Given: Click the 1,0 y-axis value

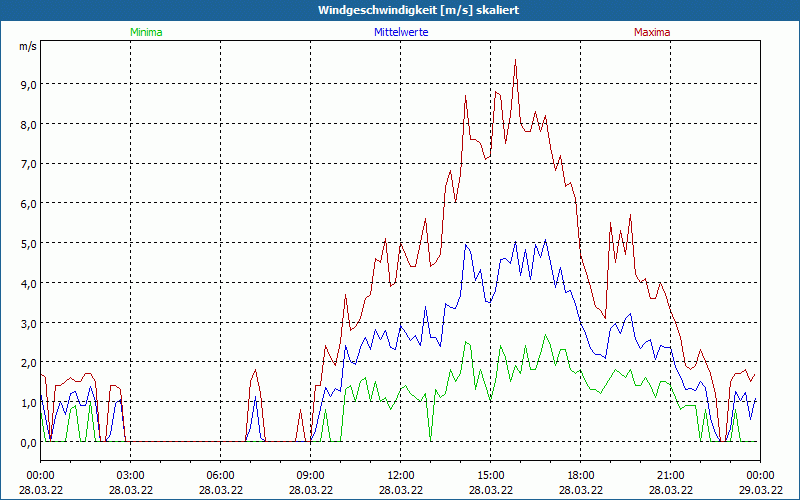Looking at the screenshot, I should (x=28, y=403).
